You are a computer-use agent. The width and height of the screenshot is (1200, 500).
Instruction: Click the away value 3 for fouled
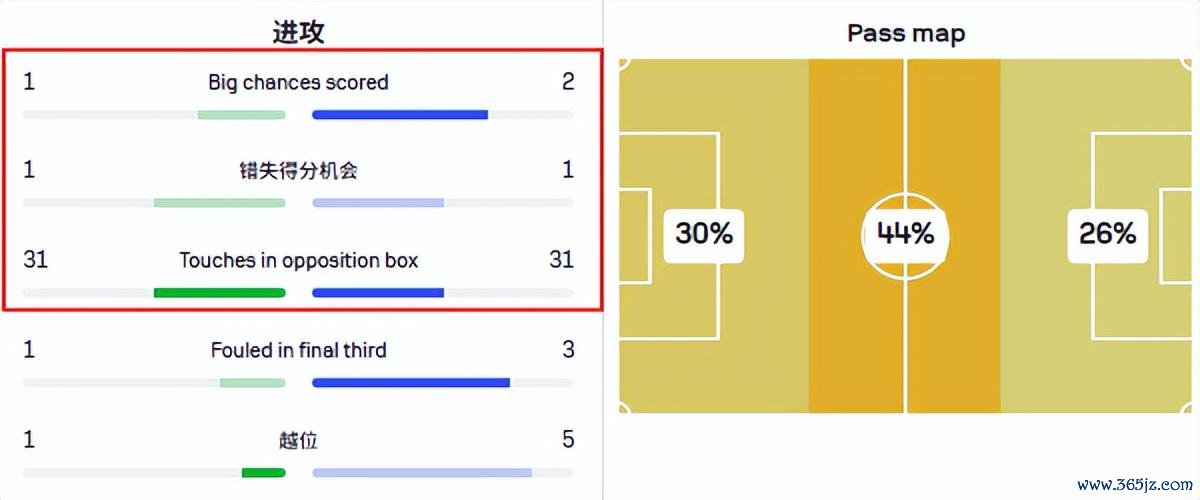pos(568,350)
